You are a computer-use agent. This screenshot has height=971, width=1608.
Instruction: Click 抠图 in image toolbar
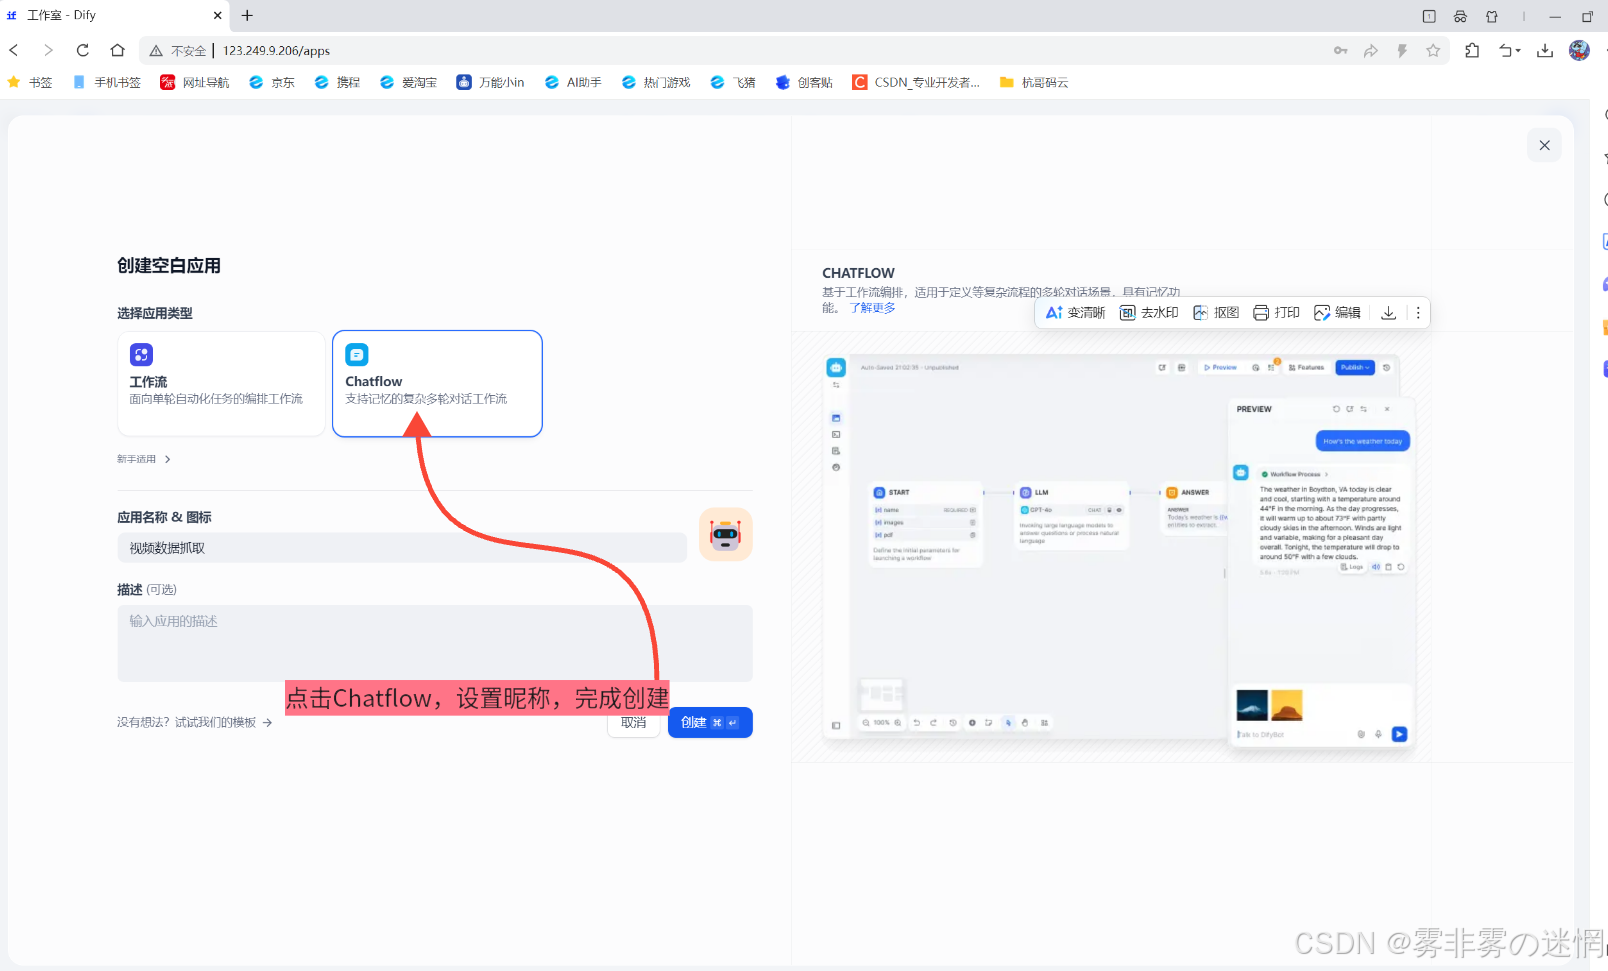[1216, 313]
